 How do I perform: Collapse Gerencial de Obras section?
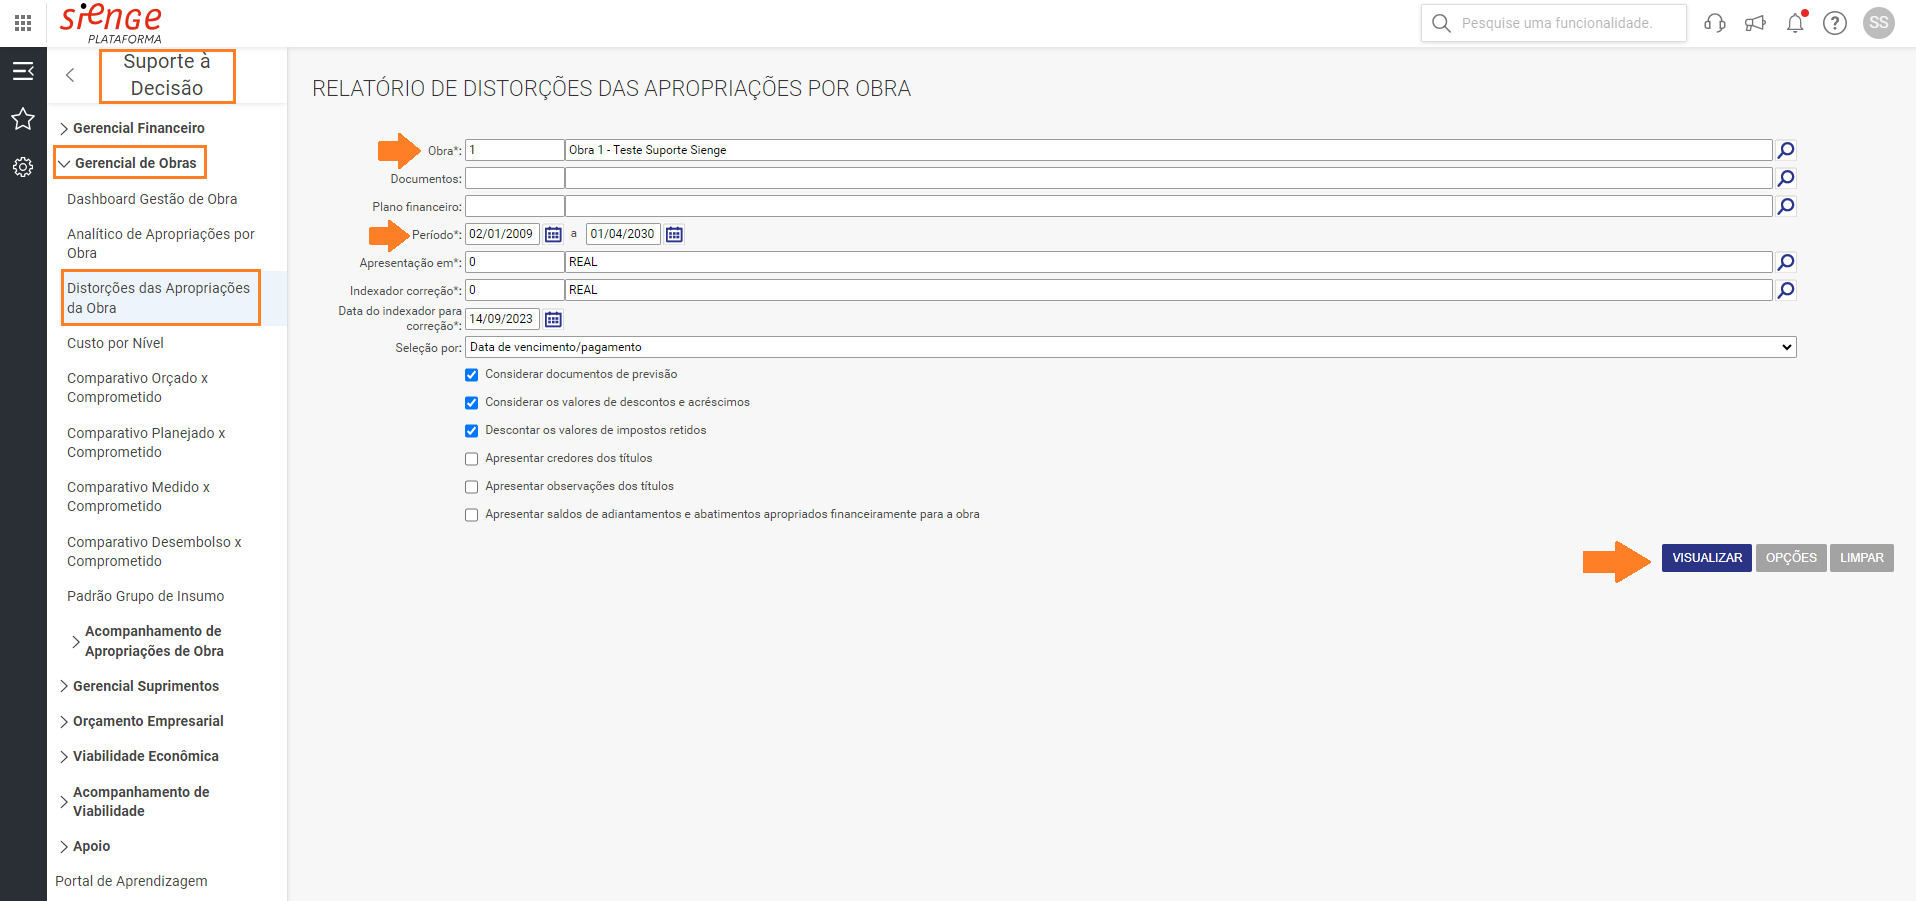(131, 163)
